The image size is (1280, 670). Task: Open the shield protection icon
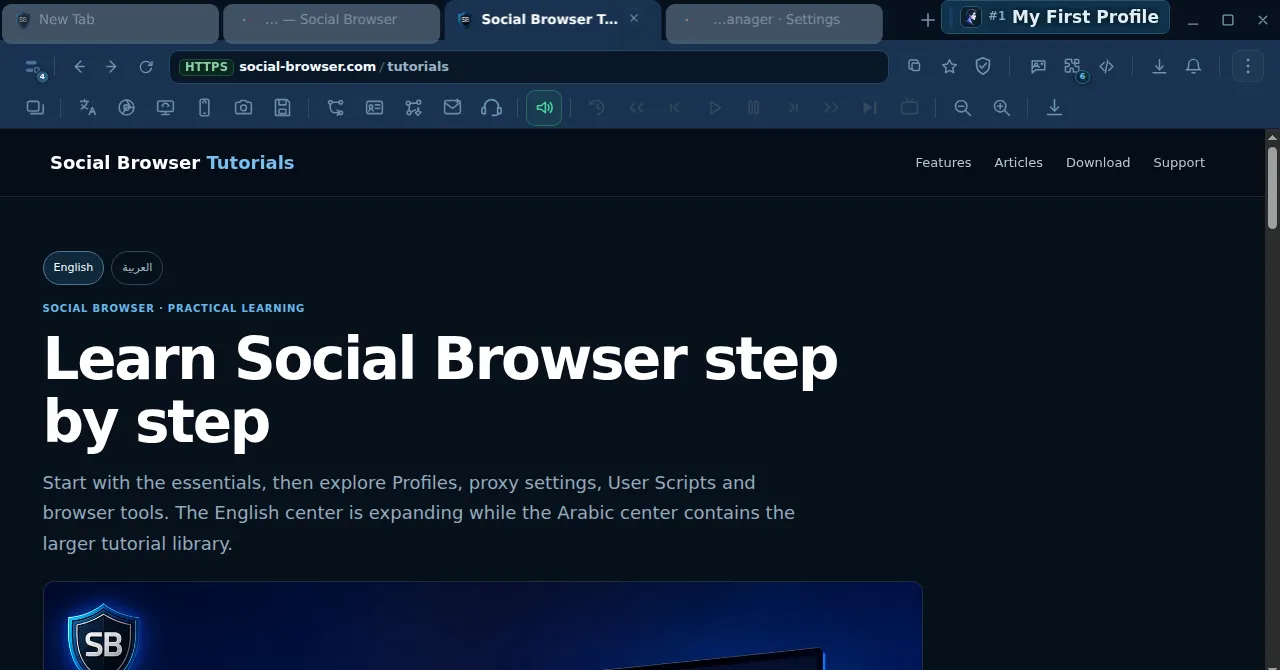point(983,66)
